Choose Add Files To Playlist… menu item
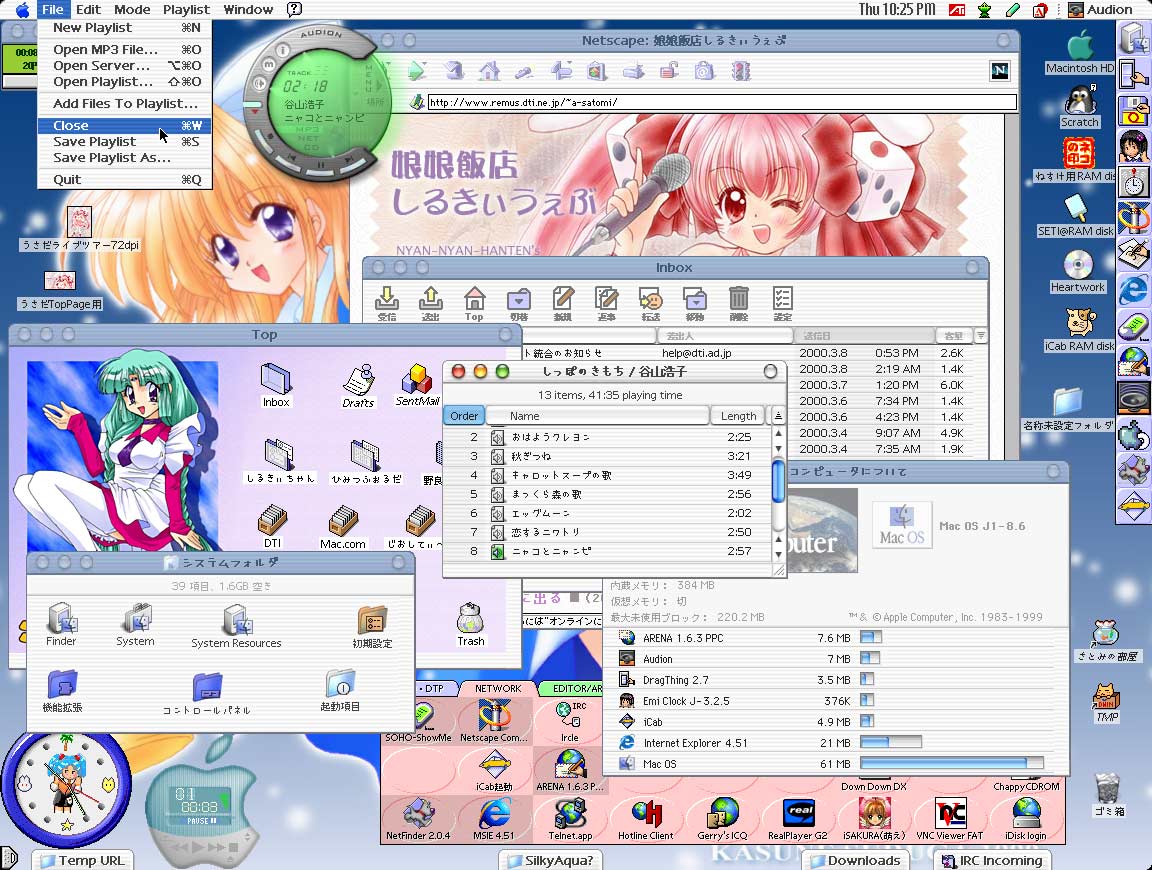1152x870 pixels. click(x=125, y=104)
